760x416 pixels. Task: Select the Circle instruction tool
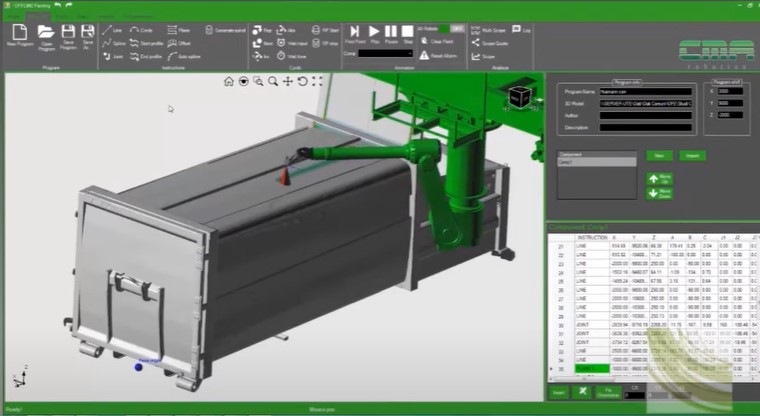tap(140, 31)
